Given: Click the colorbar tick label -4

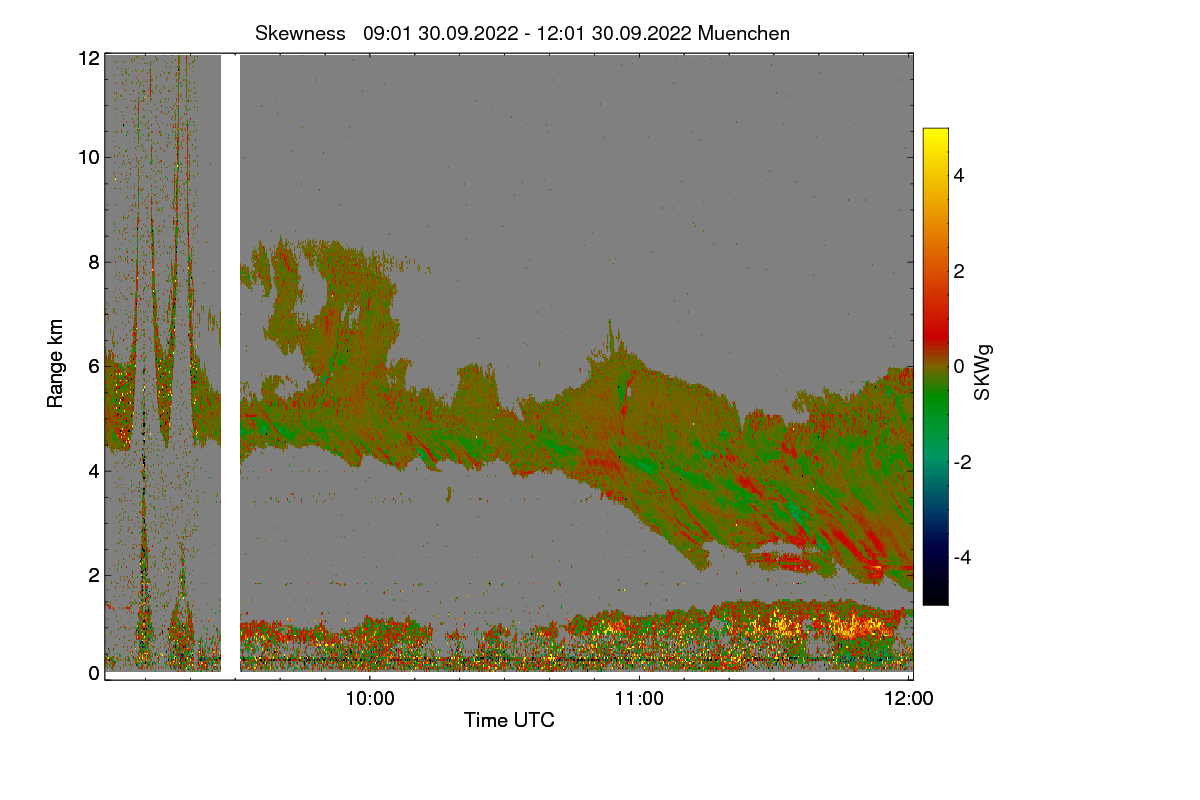Looking at the screenshot, I should [x=964, y=557].
